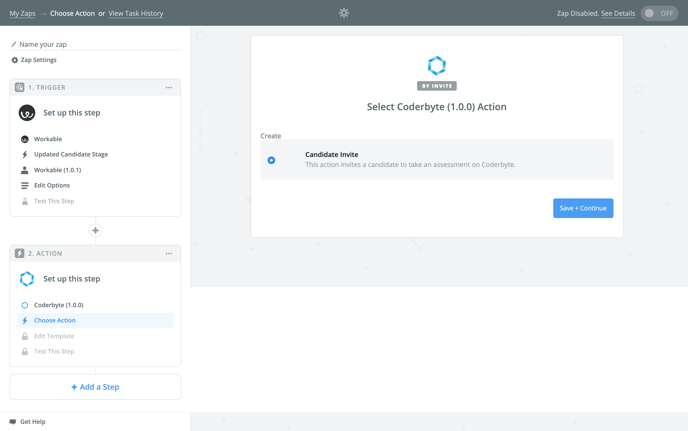Click the small Coderbyte icon in the action list
This screenshot has width=688, height=431.
coord(25,305)
